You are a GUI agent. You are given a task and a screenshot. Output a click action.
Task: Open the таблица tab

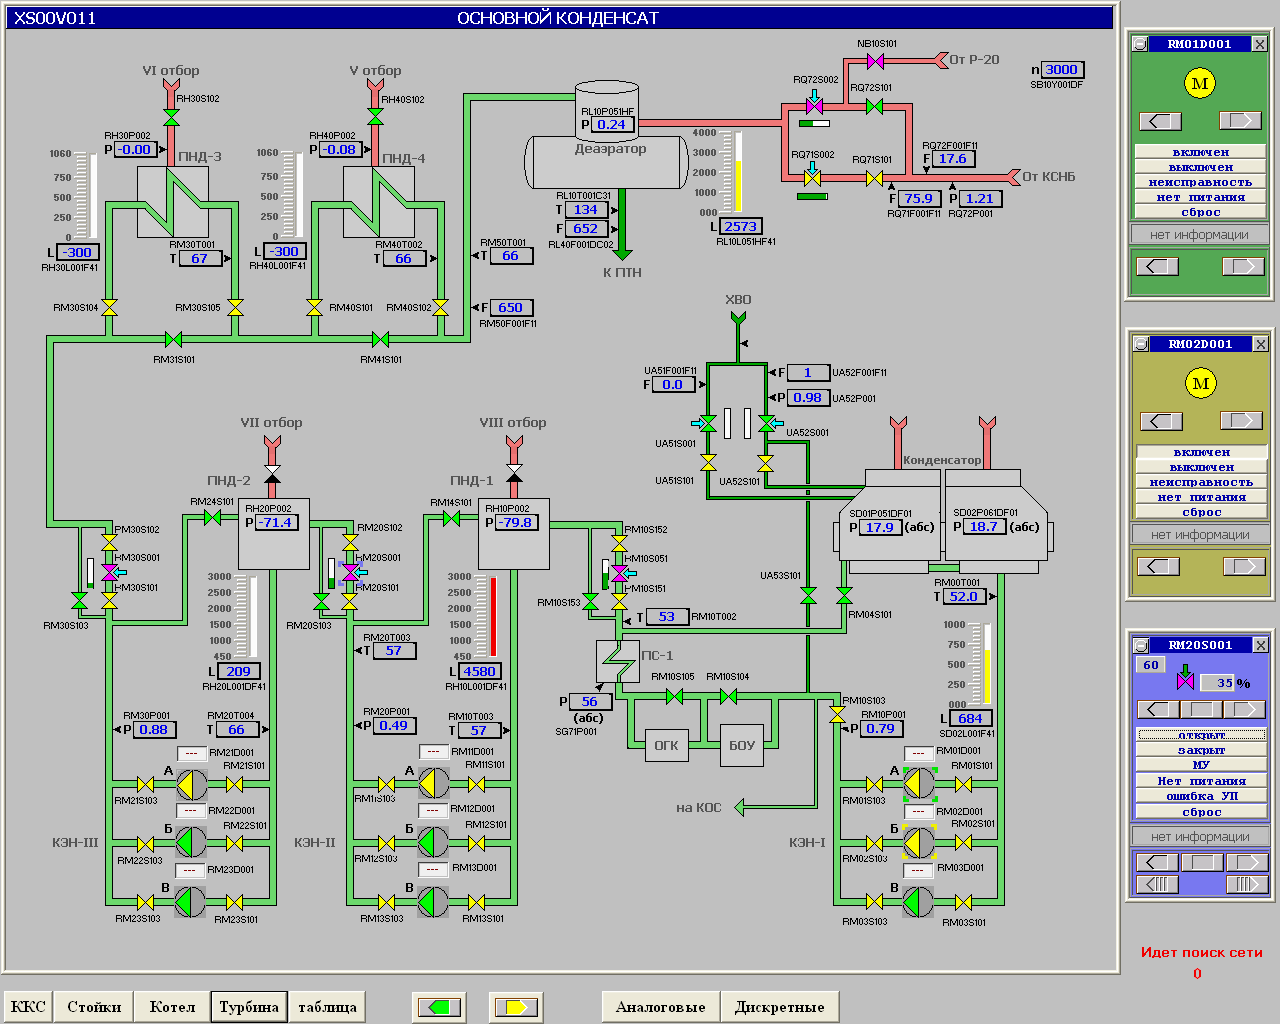point(327,1007)
